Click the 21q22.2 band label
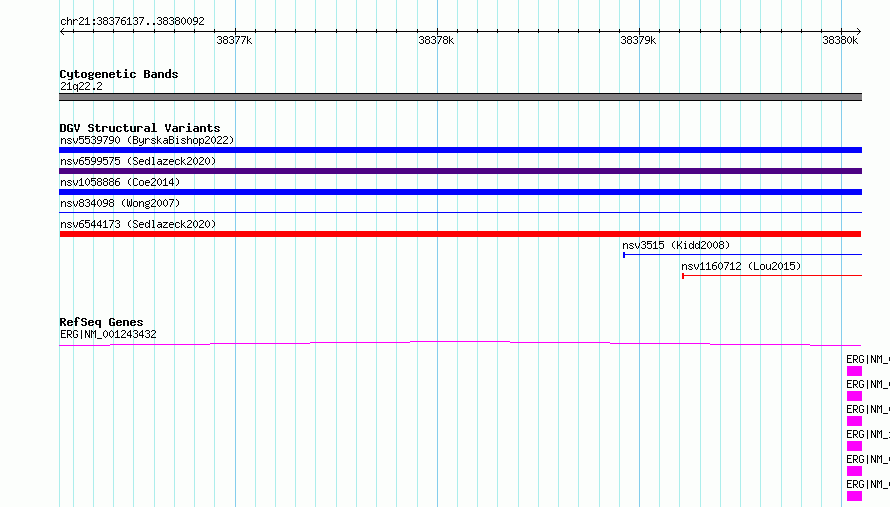This screenshot has height=507, width=890. coord(81,86)
